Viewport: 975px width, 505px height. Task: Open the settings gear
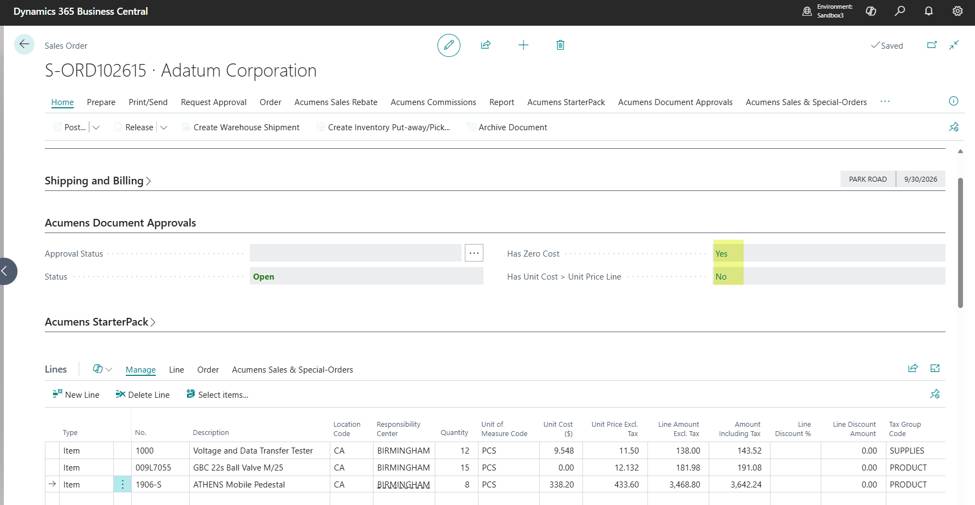(x=958, y=11)
